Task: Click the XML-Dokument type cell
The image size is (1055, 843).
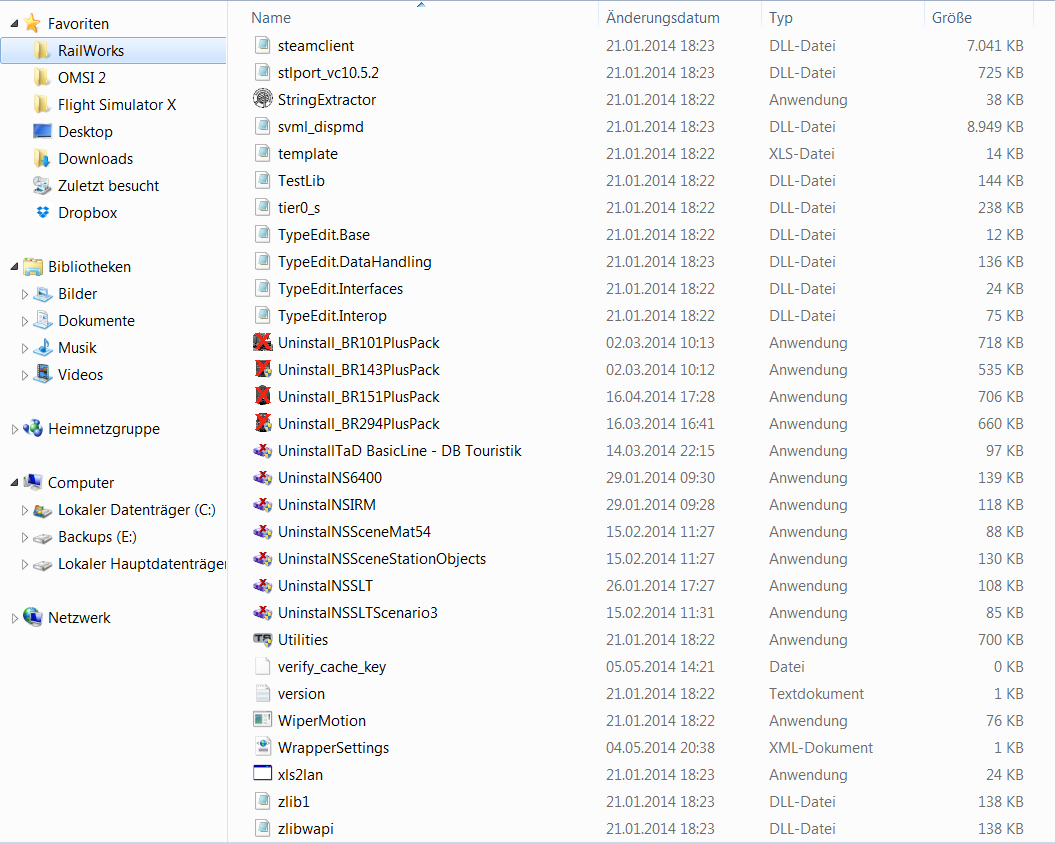Action: click(821, 747)
